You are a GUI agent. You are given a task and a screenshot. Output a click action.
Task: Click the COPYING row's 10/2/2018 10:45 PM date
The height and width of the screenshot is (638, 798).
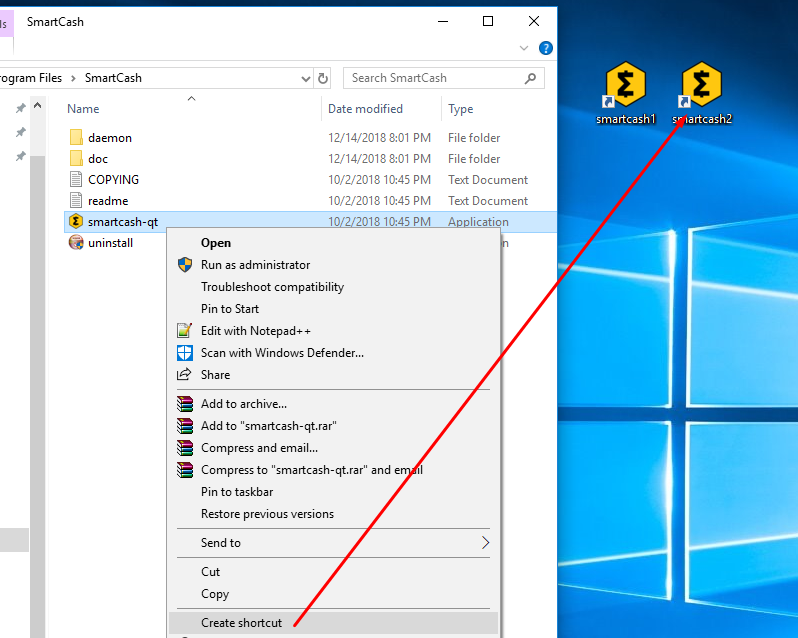tap(379, 180)
